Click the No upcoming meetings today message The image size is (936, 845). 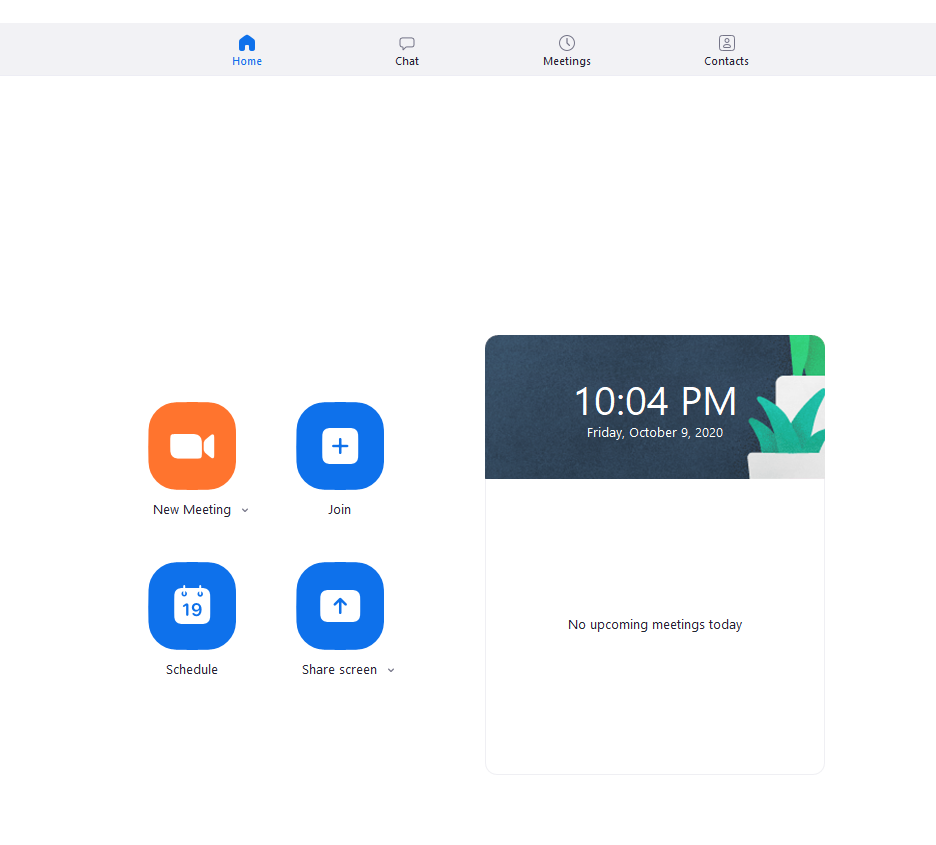point(655,625)
